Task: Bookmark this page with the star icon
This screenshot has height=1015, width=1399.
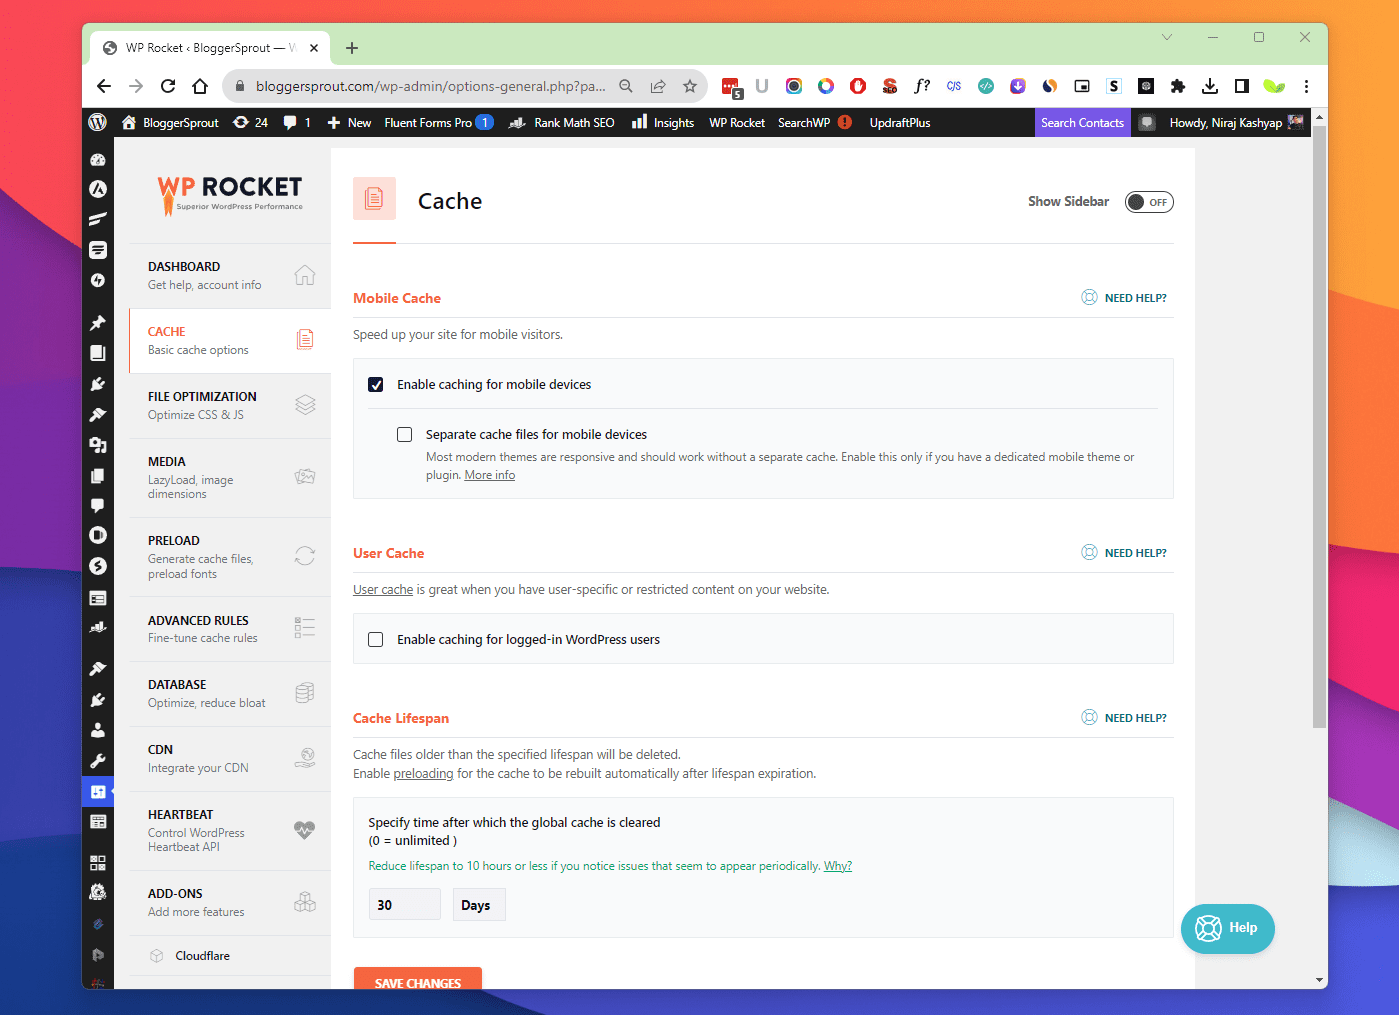Action: (690, 86)
